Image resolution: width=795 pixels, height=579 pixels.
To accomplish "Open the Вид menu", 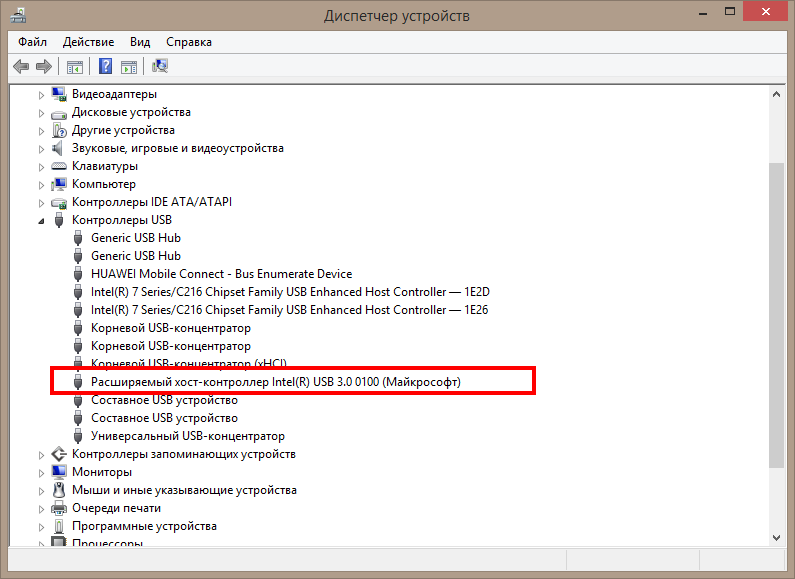I will point(140,42).
